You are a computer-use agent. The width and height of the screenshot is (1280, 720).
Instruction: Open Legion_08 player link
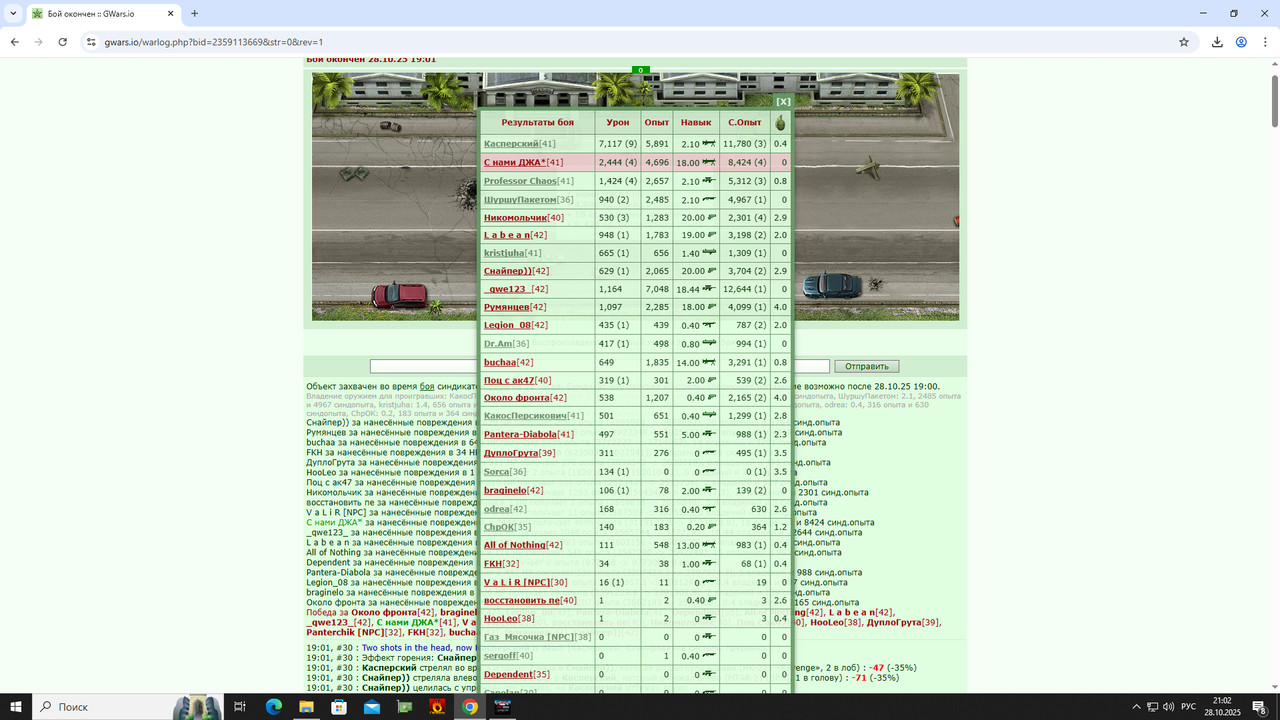coord(507,325)
